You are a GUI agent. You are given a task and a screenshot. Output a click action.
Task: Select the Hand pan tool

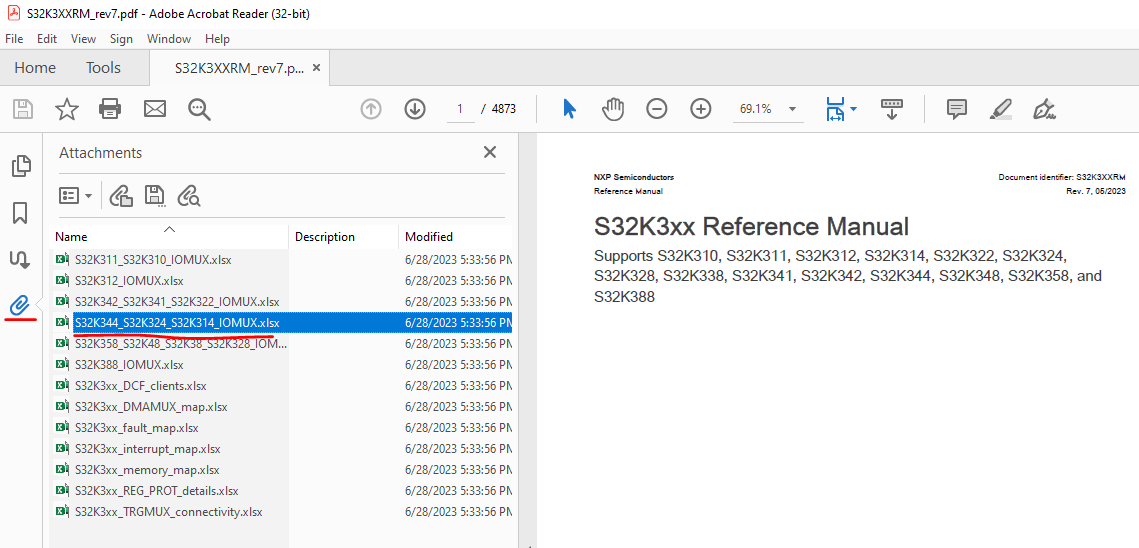(612, 109)
